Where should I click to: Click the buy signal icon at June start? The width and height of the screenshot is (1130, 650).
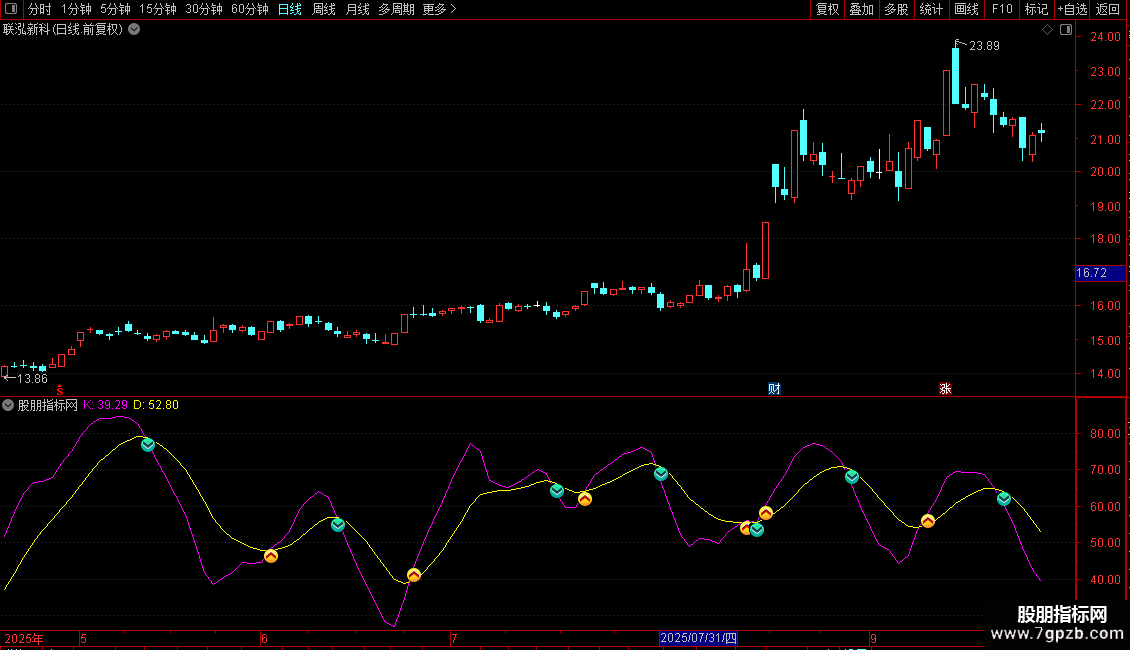tap(271, 556)
